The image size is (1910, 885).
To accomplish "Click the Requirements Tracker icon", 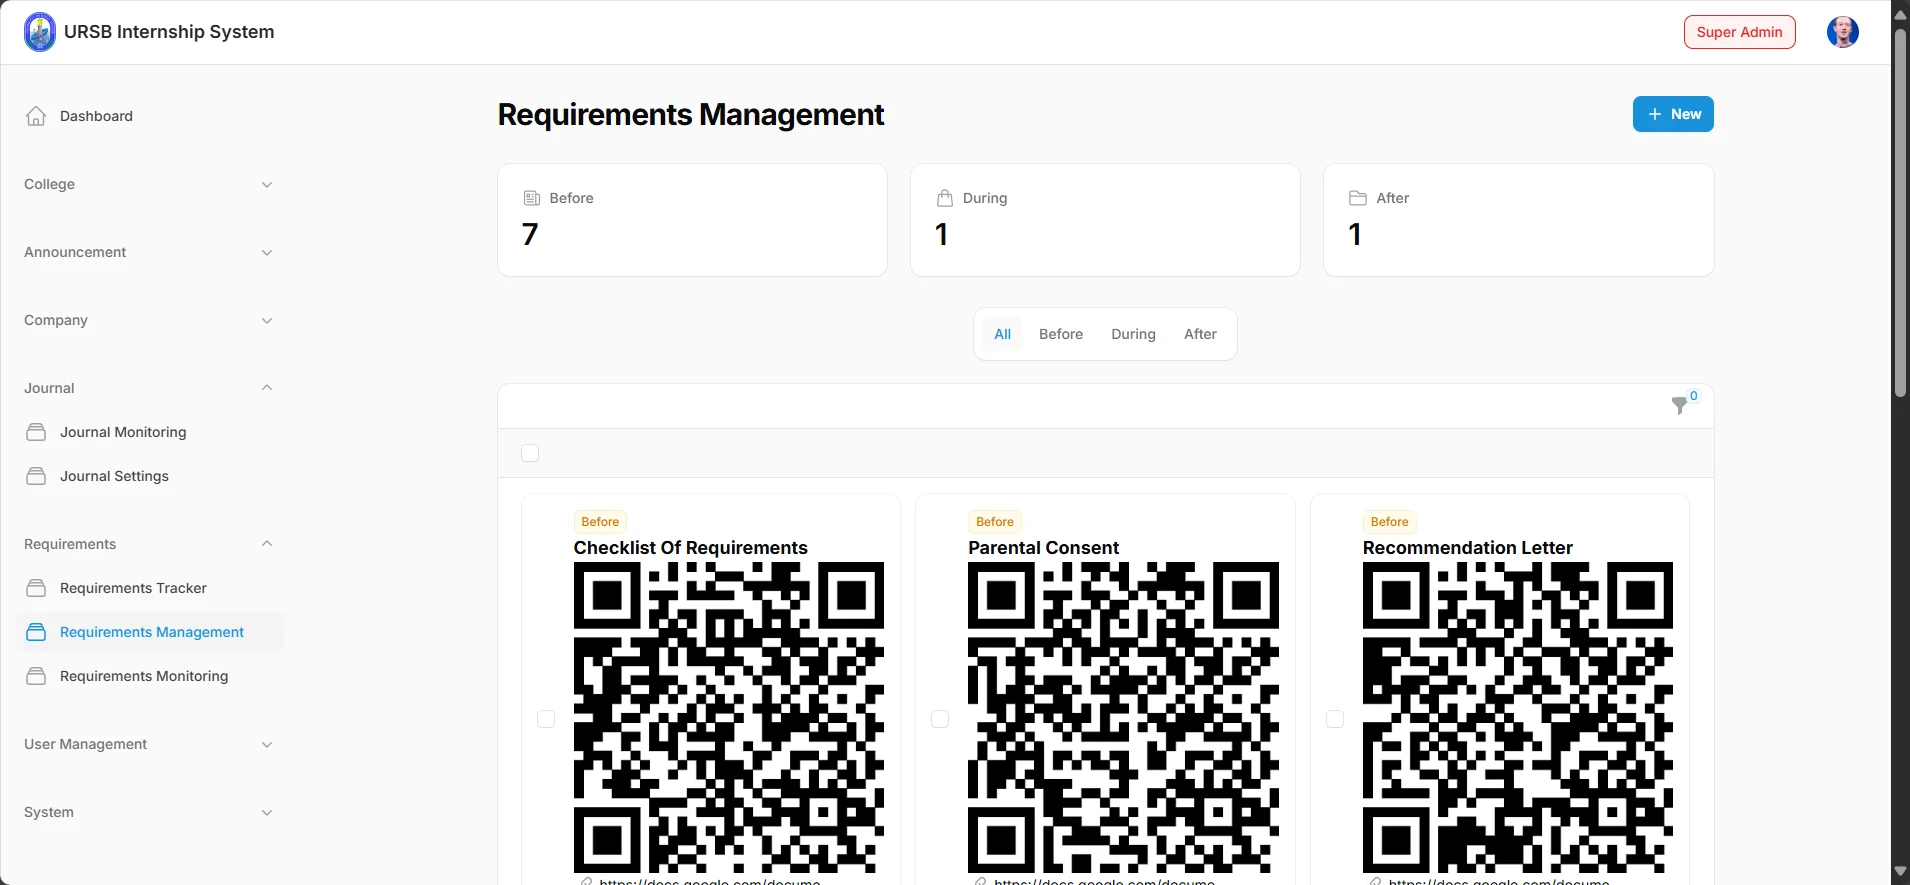I will pos(36,588).
